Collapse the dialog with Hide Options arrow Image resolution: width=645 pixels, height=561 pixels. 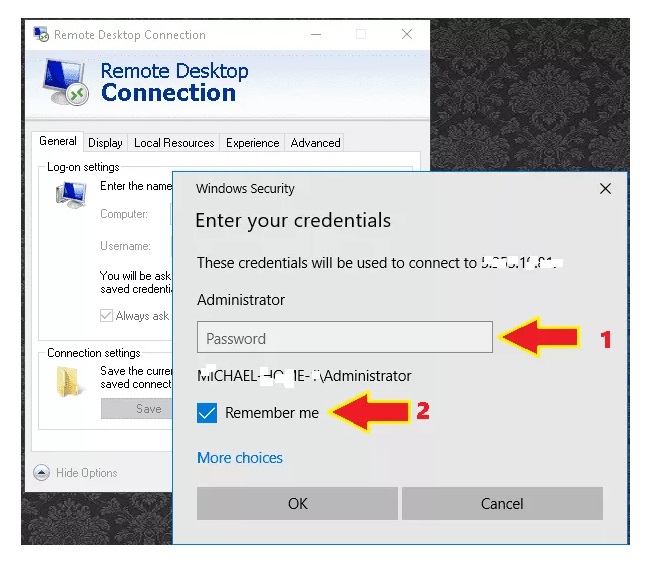tap(41, 473)
